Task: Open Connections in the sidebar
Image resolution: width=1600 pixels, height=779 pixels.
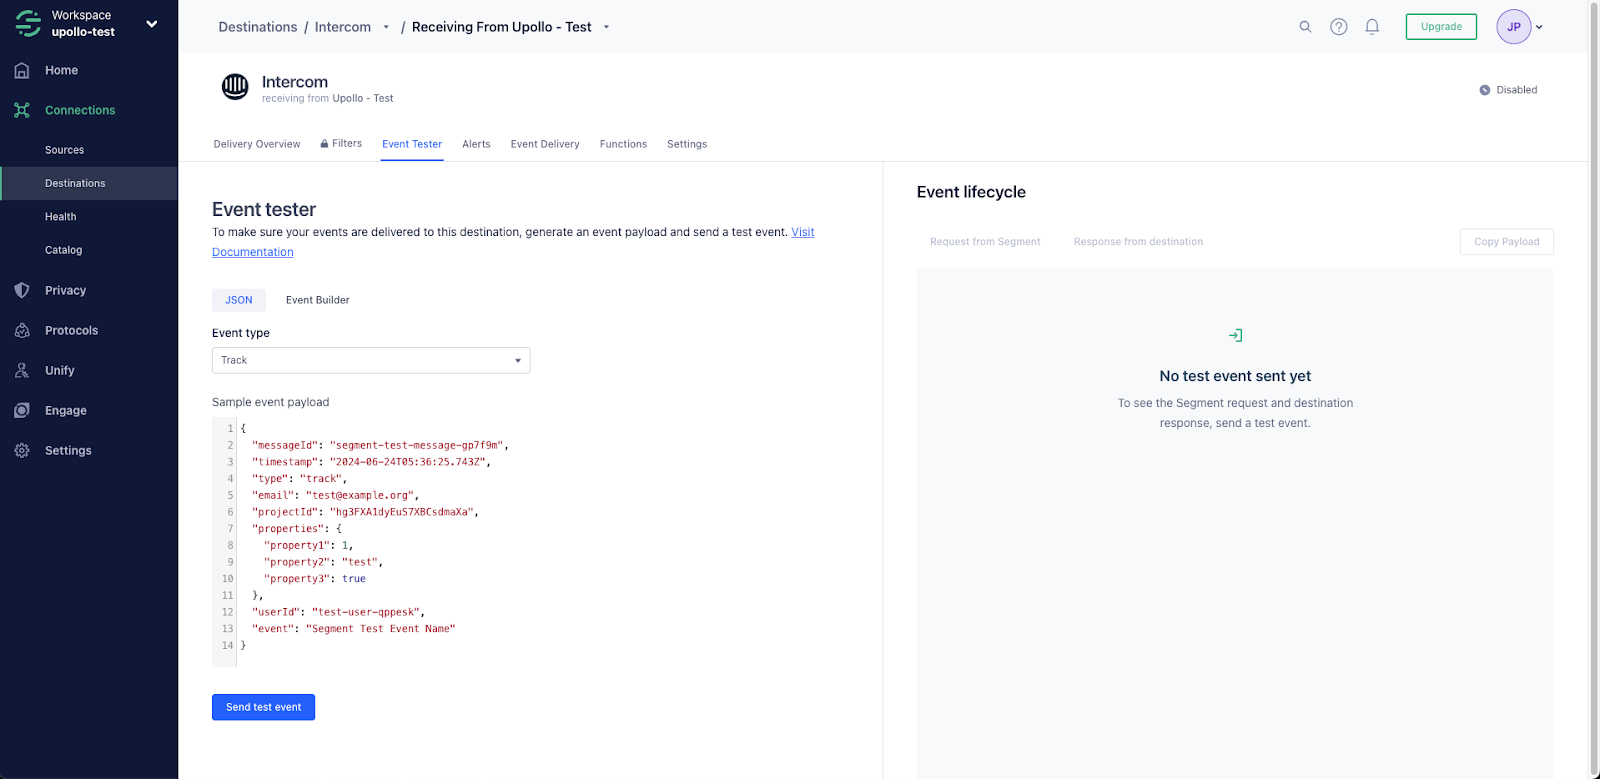Action: tap(80, 110)
